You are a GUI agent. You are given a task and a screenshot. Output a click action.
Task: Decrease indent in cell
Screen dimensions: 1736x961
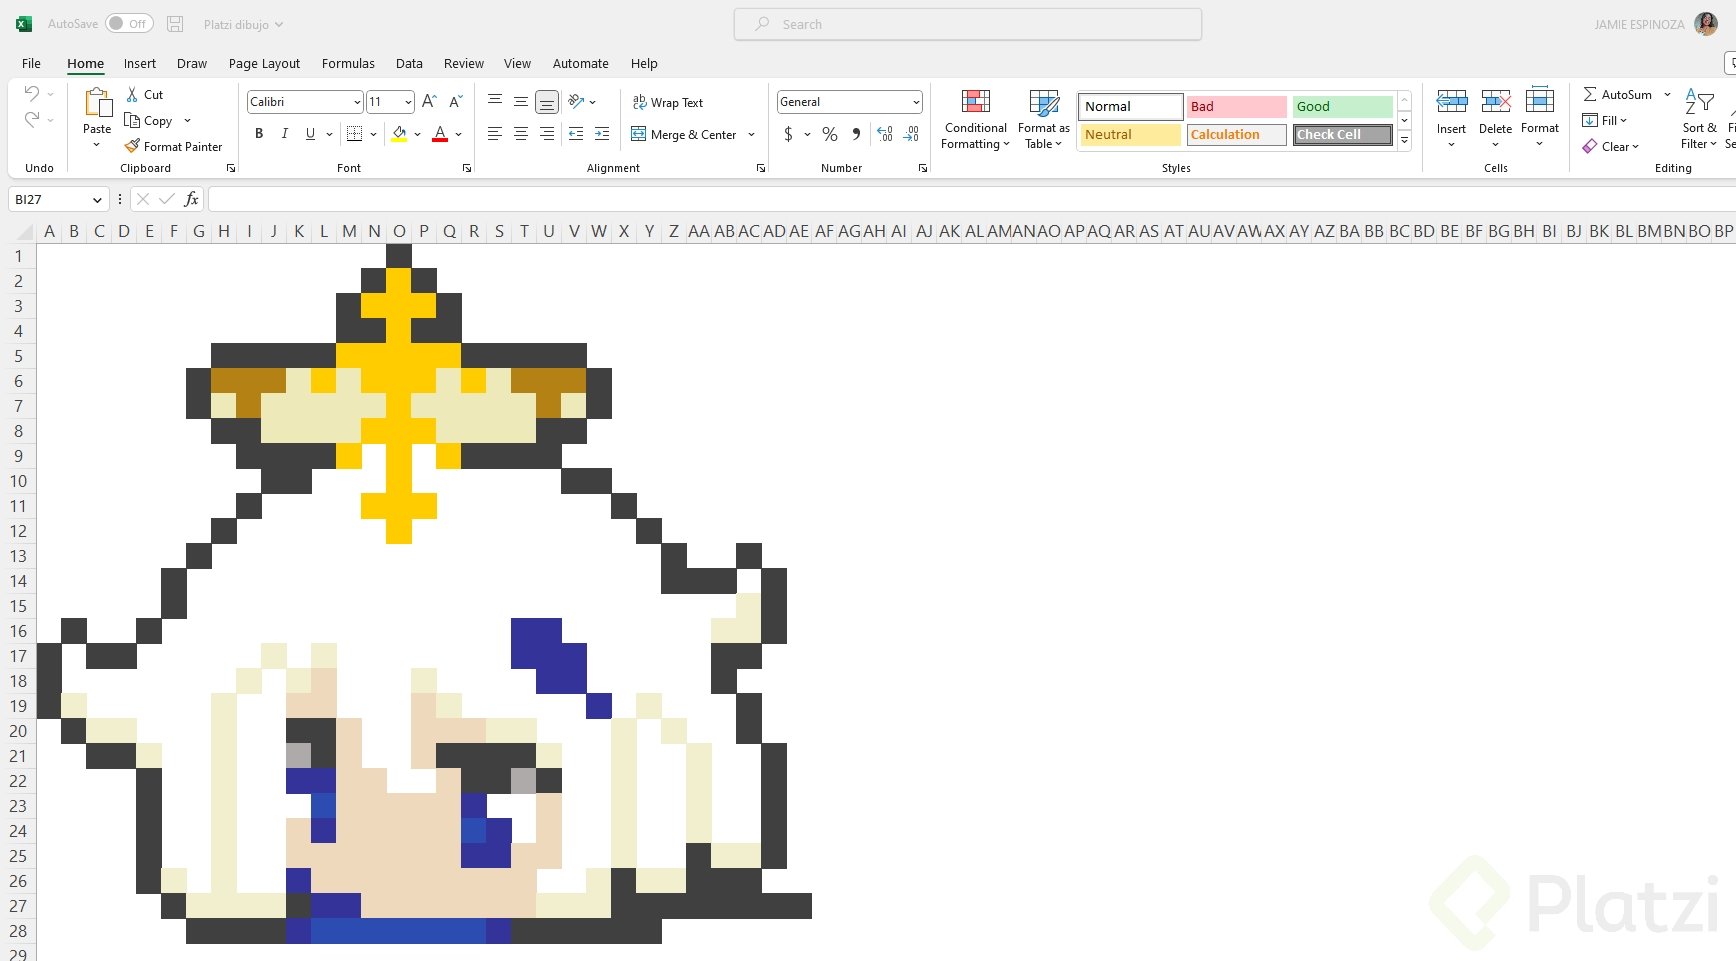click(576, 134)
